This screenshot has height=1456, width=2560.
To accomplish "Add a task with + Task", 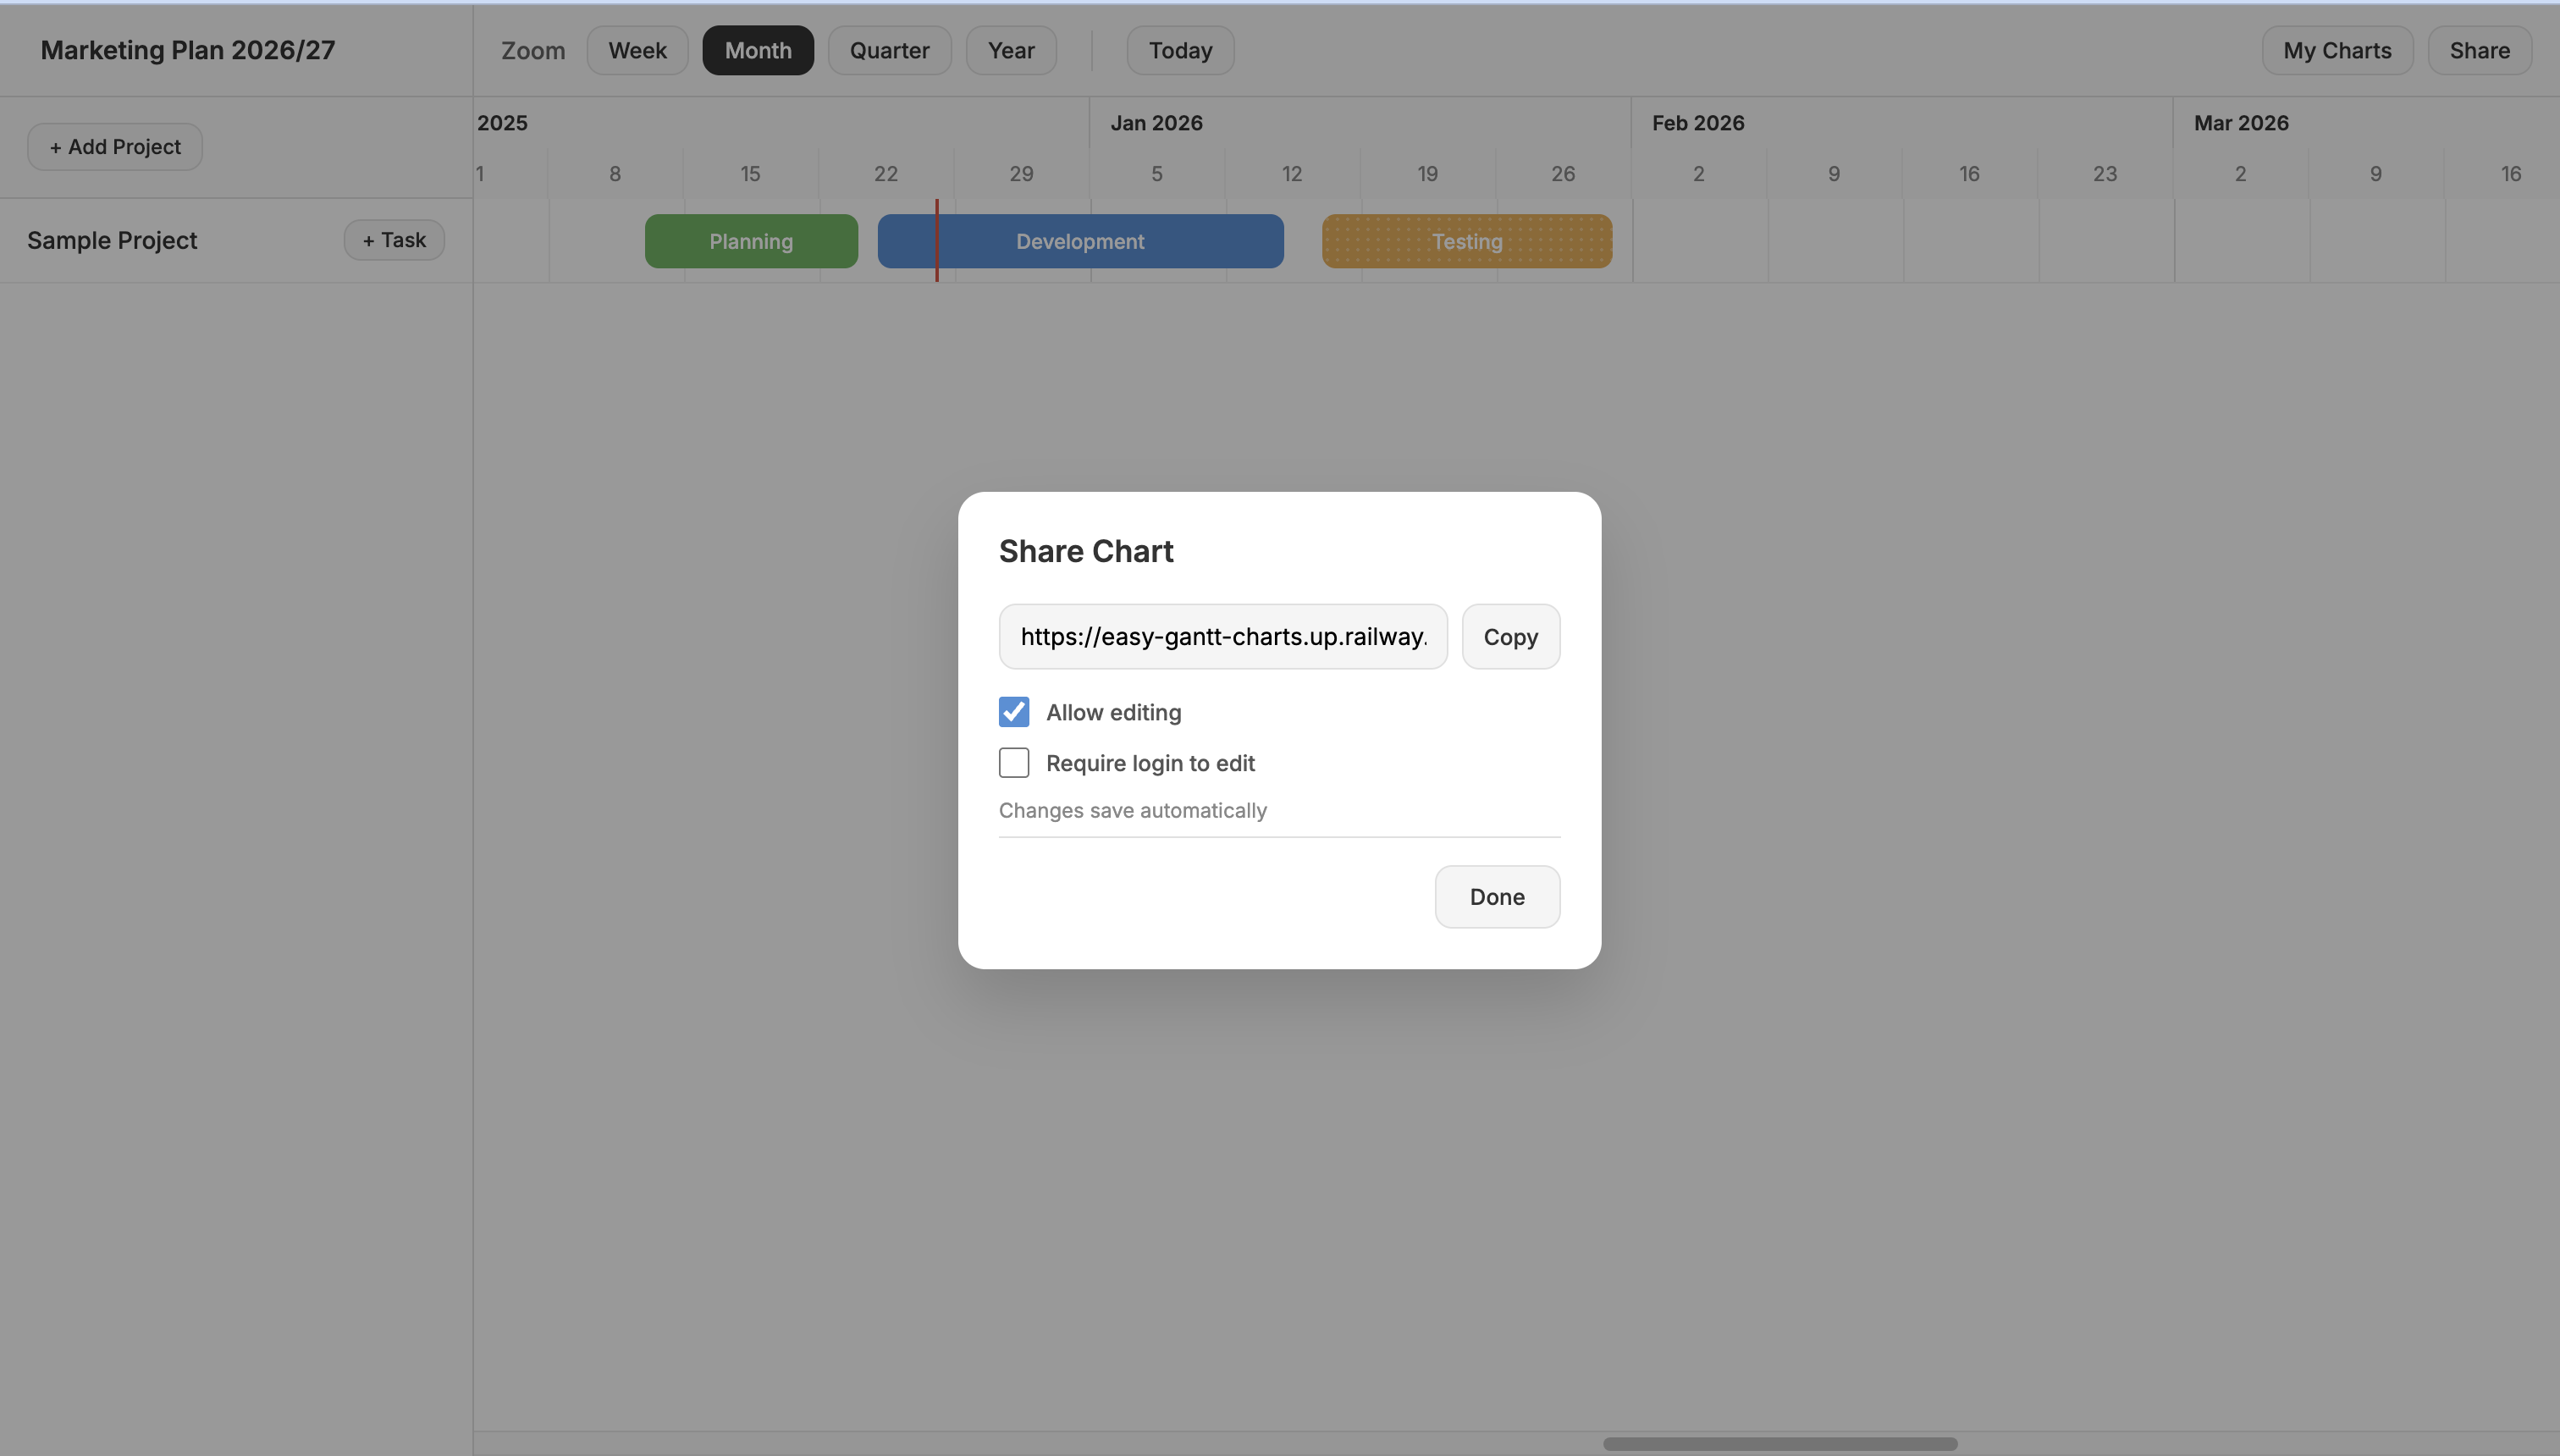I will coord(394,240).
